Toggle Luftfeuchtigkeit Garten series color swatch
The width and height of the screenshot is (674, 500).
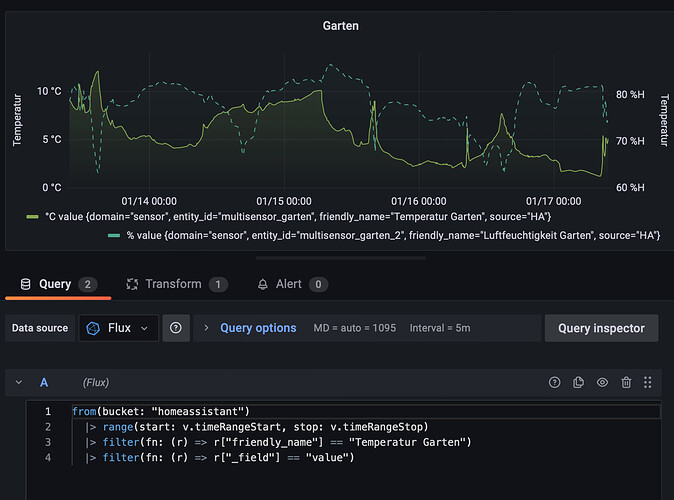pyautogui.click(x=114, y=236)
